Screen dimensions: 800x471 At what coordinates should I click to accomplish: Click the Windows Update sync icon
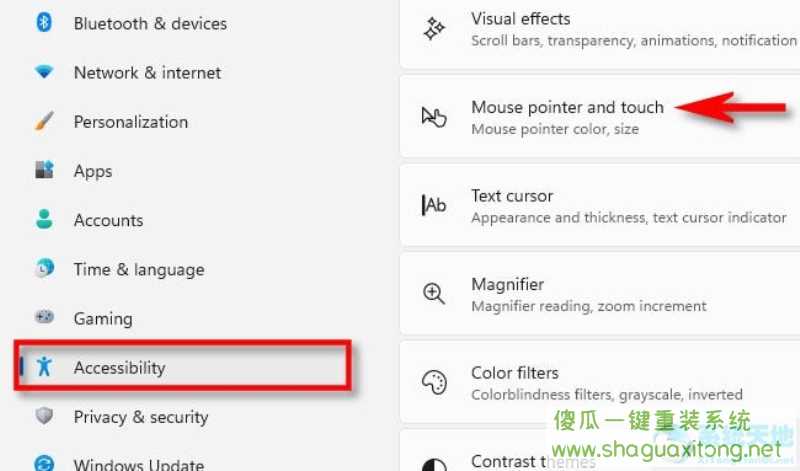[x=44, y=462]
